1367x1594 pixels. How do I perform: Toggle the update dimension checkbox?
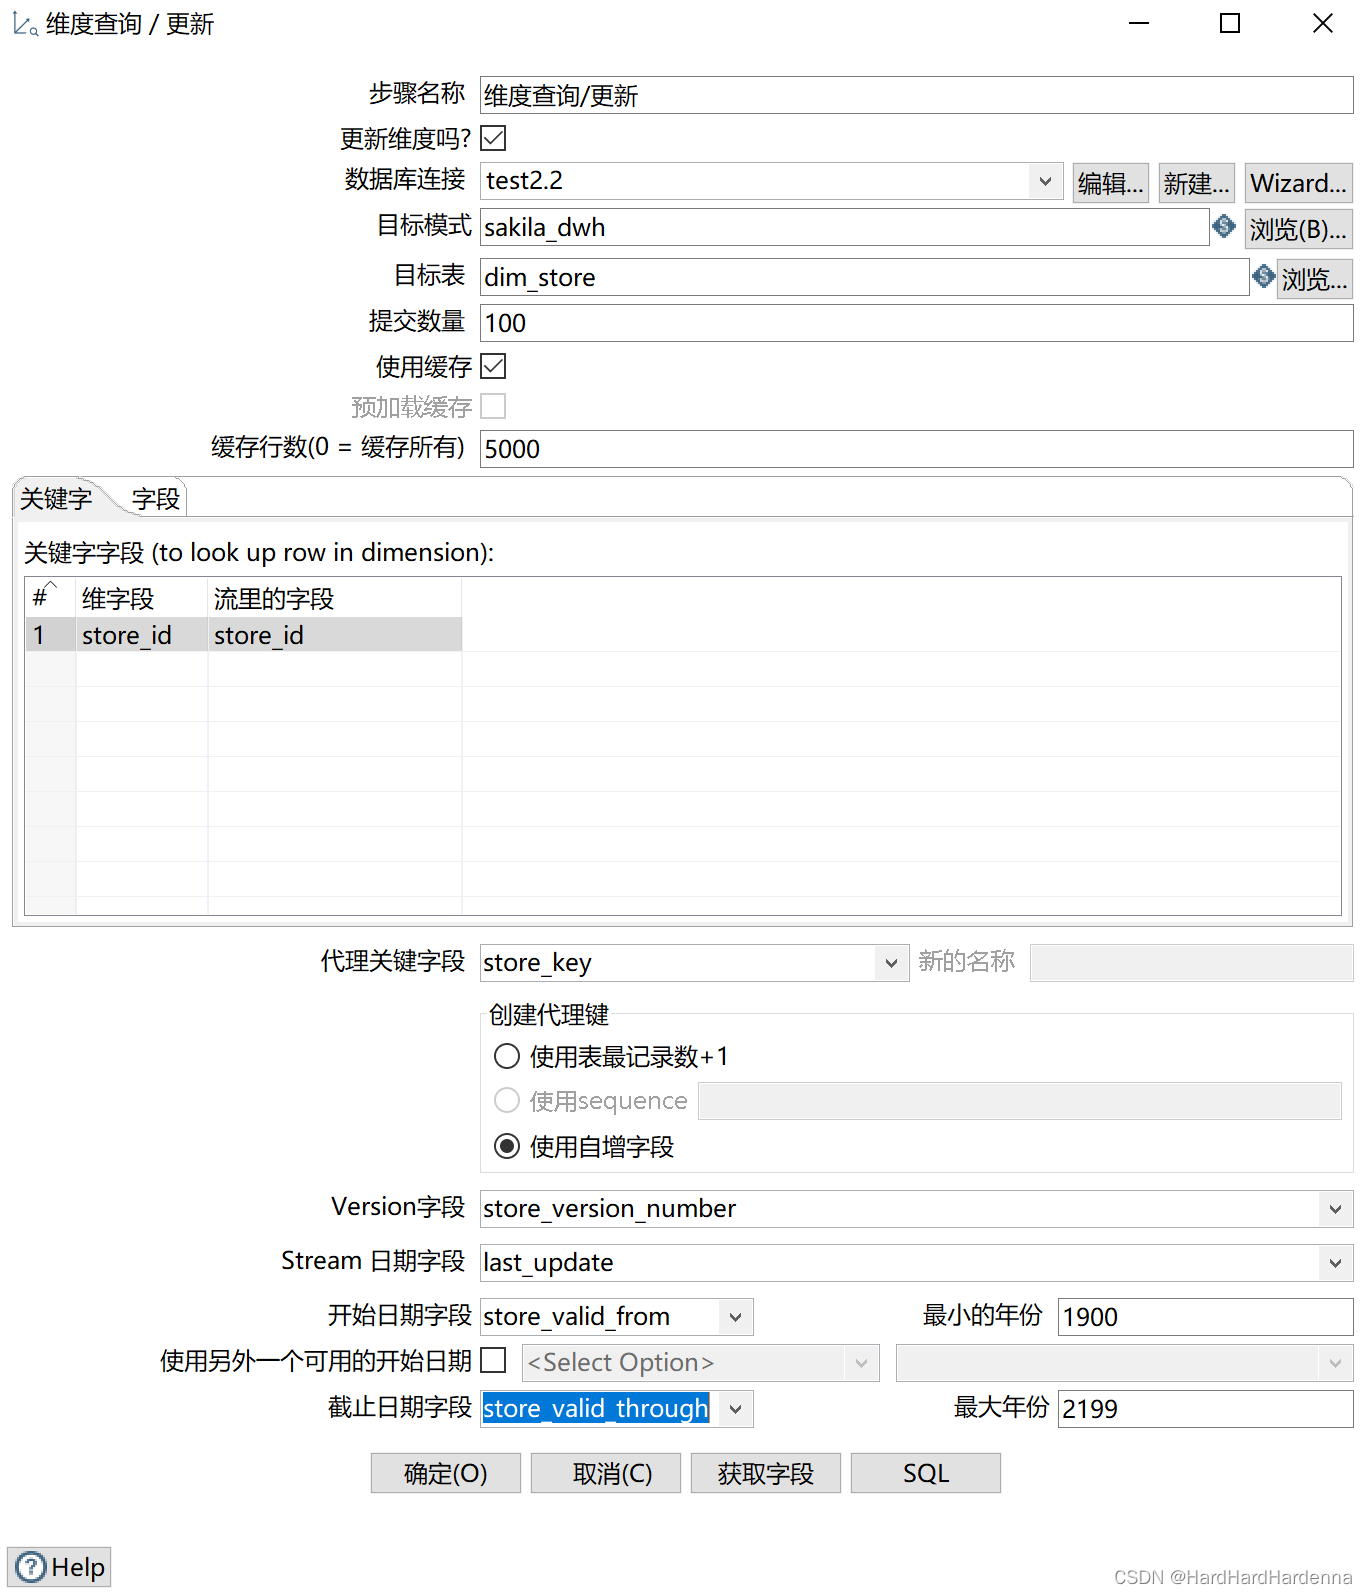[493, 138]
